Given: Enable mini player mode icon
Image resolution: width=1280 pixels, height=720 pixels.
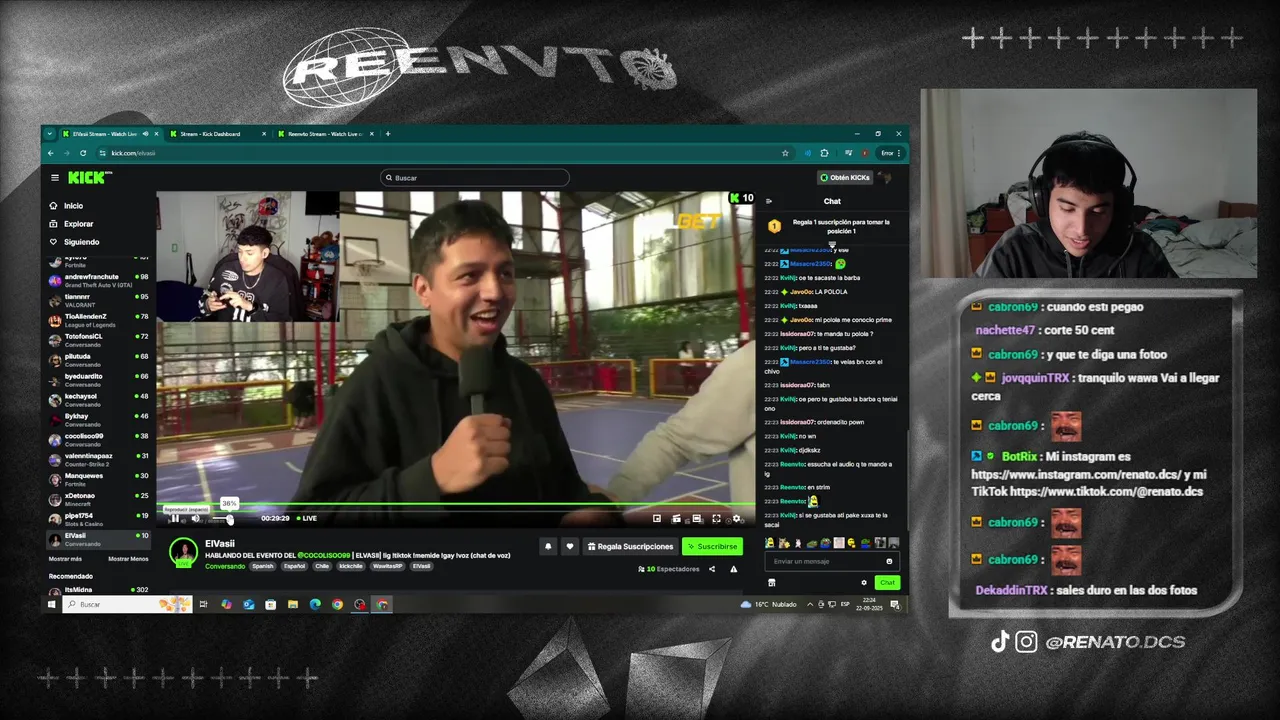Looking at the screenshot, I should (x=657, y=518).
